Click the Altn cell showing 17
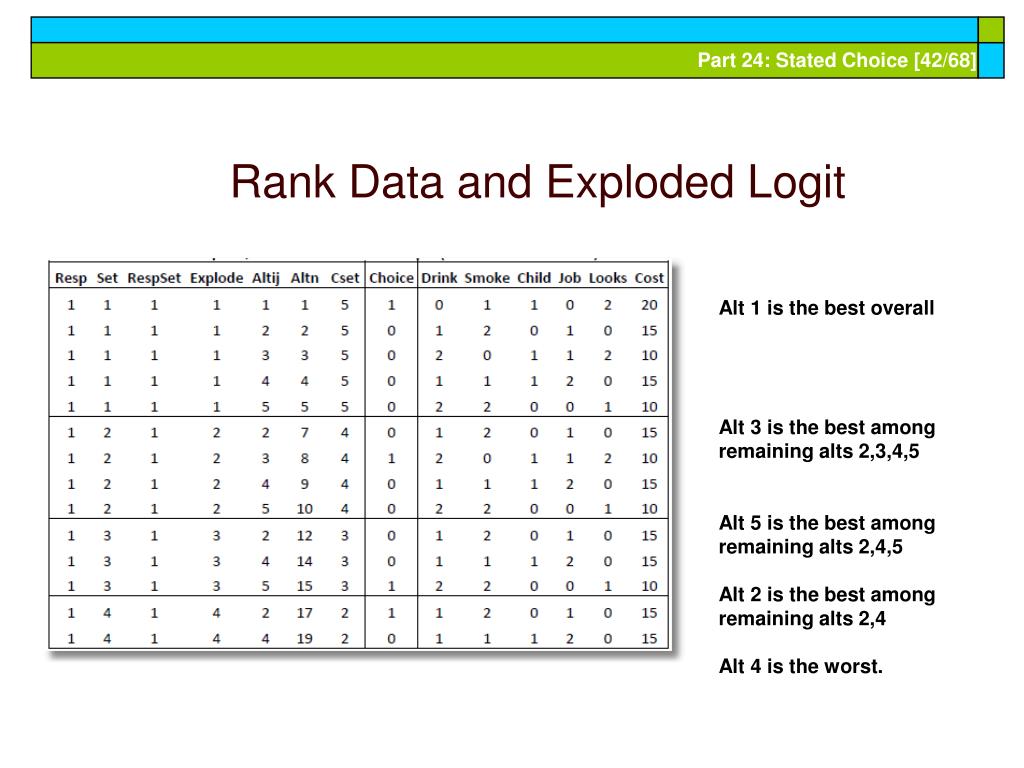 (304, 613)
